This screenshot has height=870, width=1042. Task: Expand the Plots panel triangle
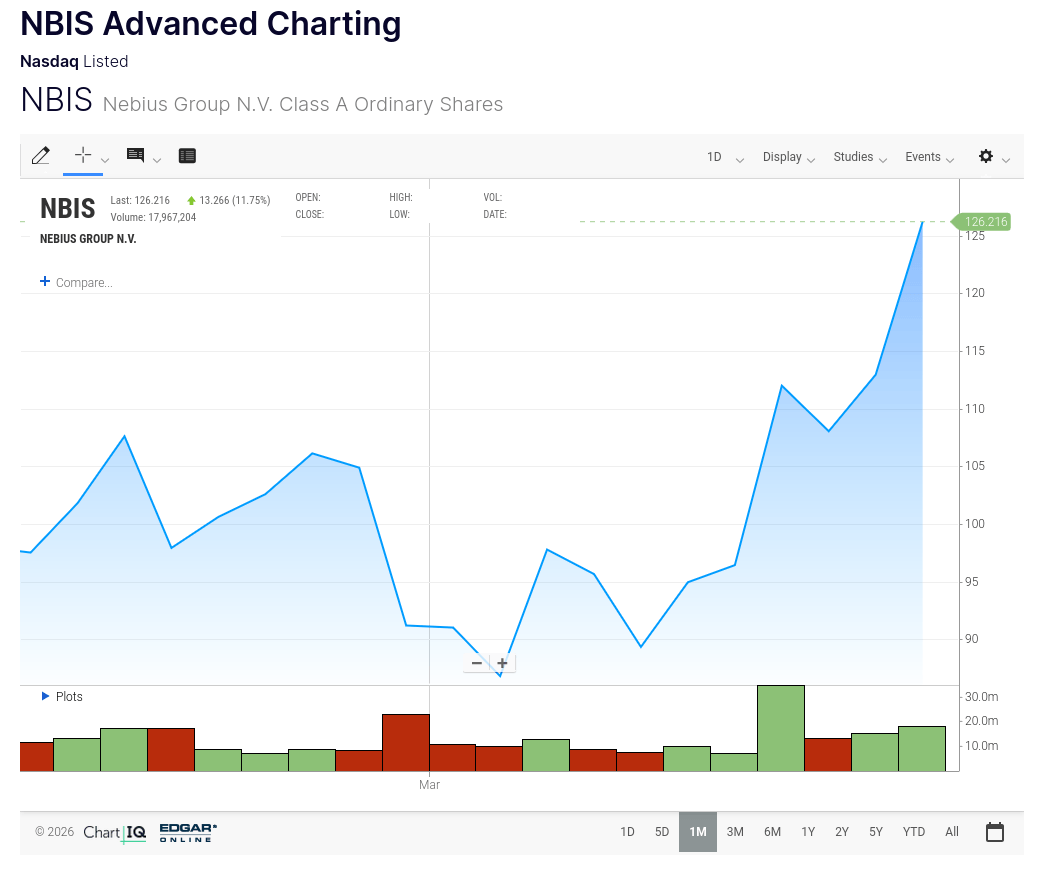[x=45, y=696]
